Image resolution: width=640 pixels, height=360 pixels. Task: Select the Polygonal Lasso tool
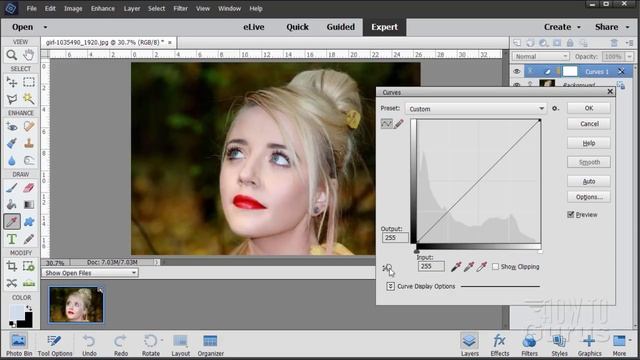tap(11, 99)
